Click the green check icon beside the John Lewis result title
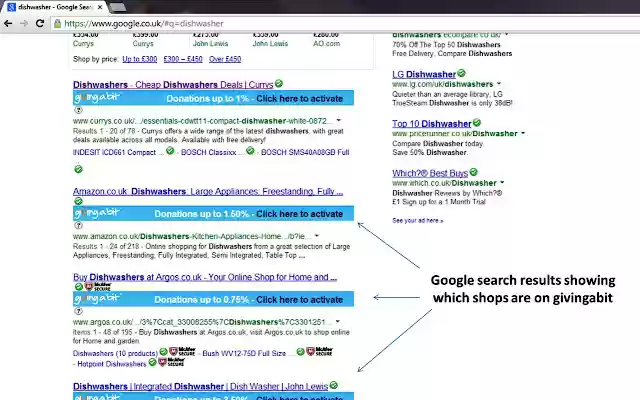The width and height of the screenshot is (640, 400). 333,385
